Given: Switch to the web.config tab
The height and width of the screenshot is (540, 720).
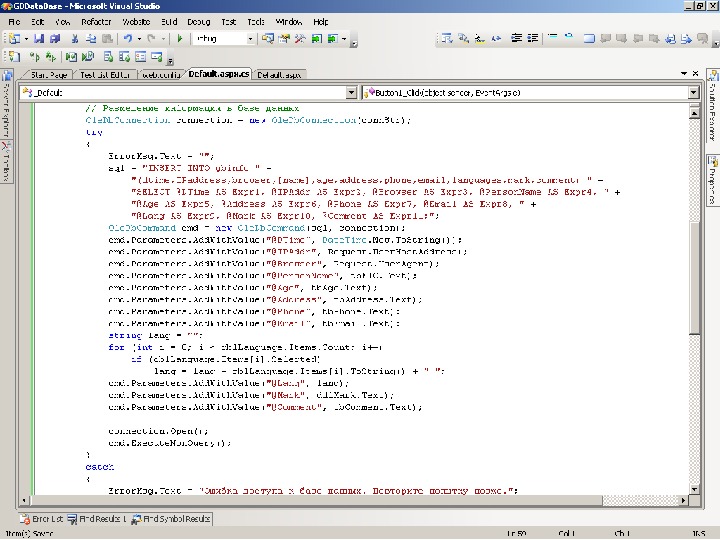Looking at the screenshot, I should pos(161,75).
